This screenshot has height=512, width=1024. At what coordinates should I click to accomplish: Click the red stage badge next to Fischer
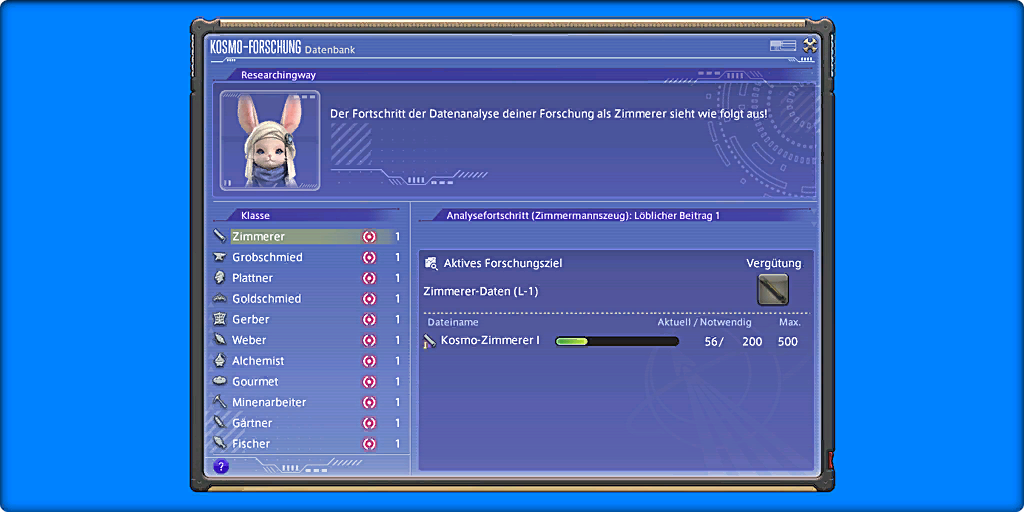coord(369,444)
